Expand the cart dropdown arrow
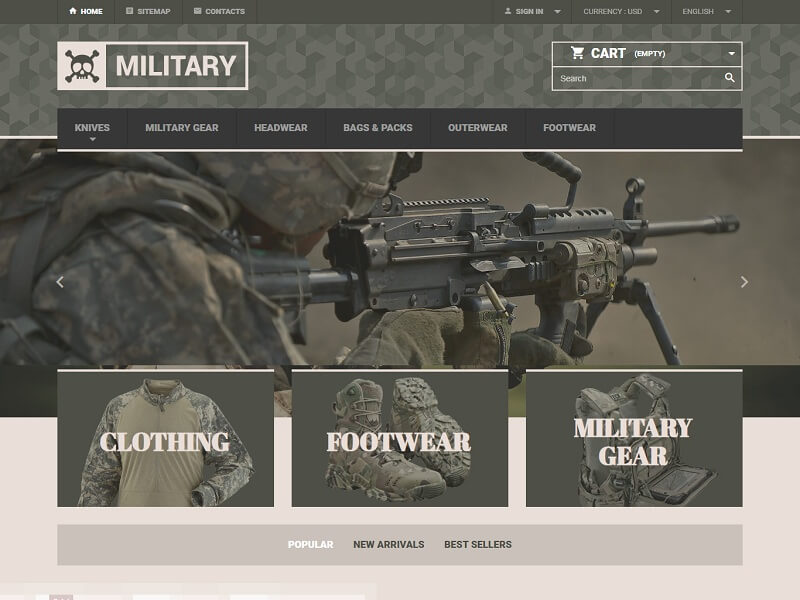The image size is (800, 600). click(x=731, y=54)
